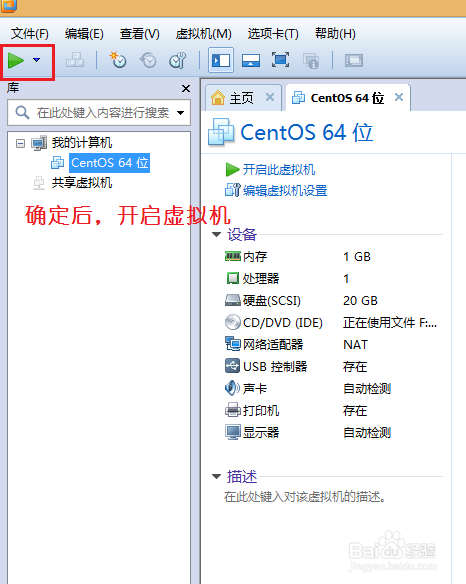Select 我的计算机 in the library tree
This screenshot has width=466, height=584.
(x=82, y=143)
